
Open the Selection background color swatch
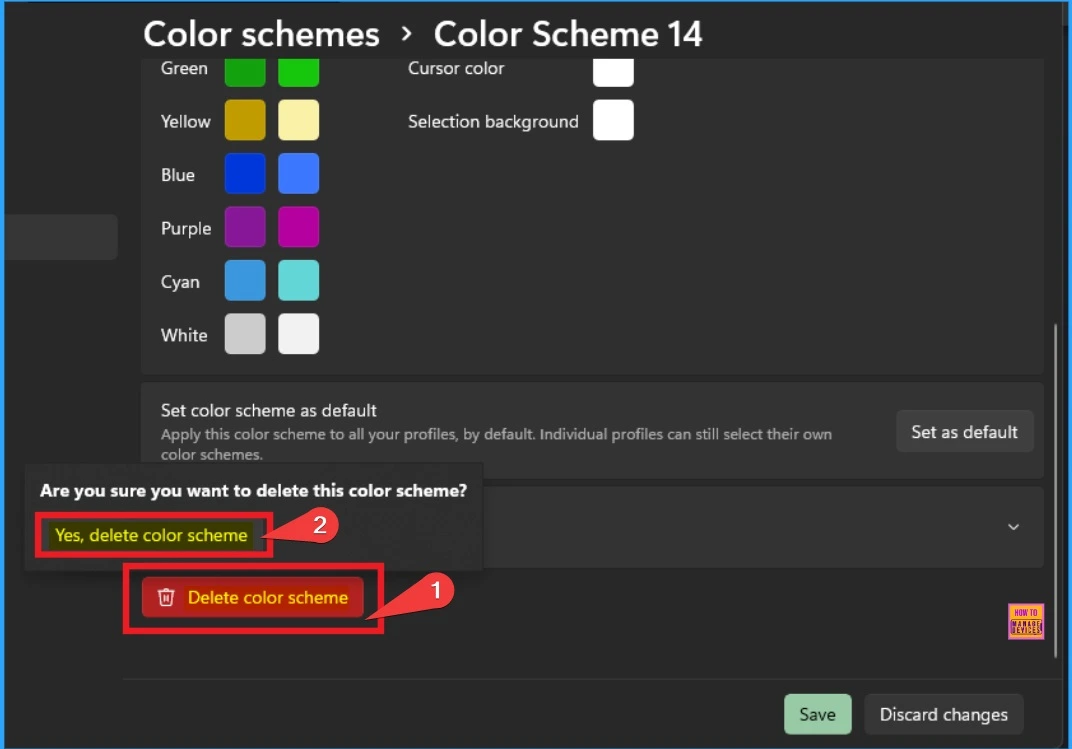[x=613, y=121]
